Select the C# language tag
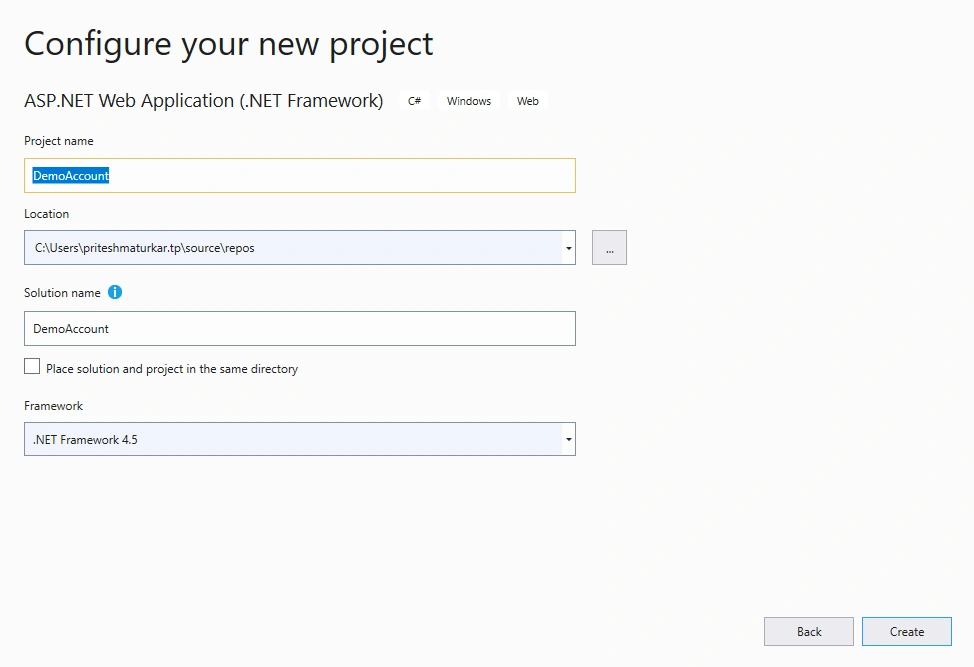Screen dimensions: 974x667 pos(414,101)
